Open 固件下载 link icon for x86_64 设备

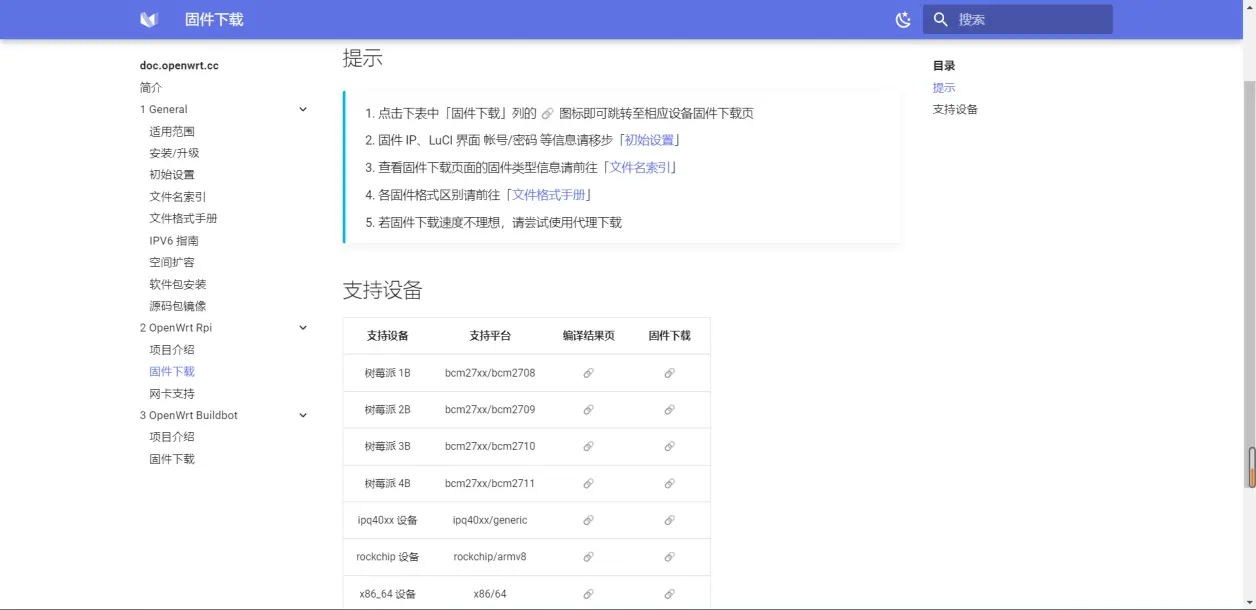click(669, 594)
